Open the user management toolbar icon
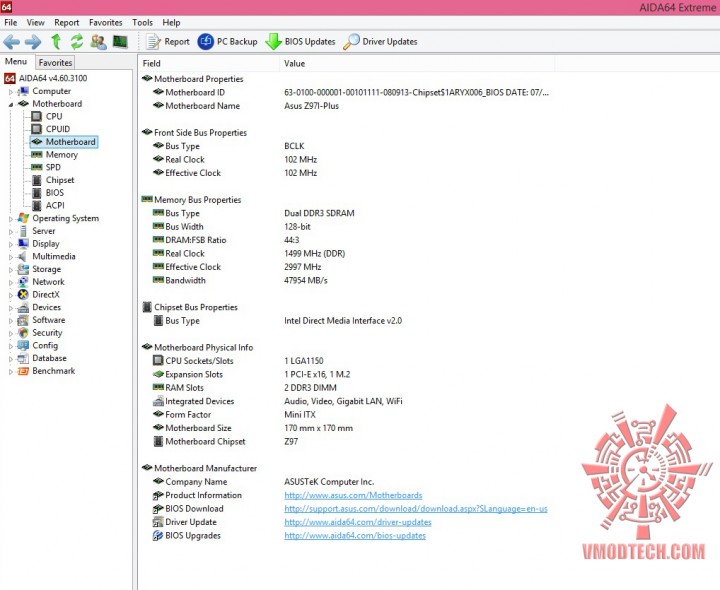Viewport: 720px width, 590px height. click(x=99, y=42)
